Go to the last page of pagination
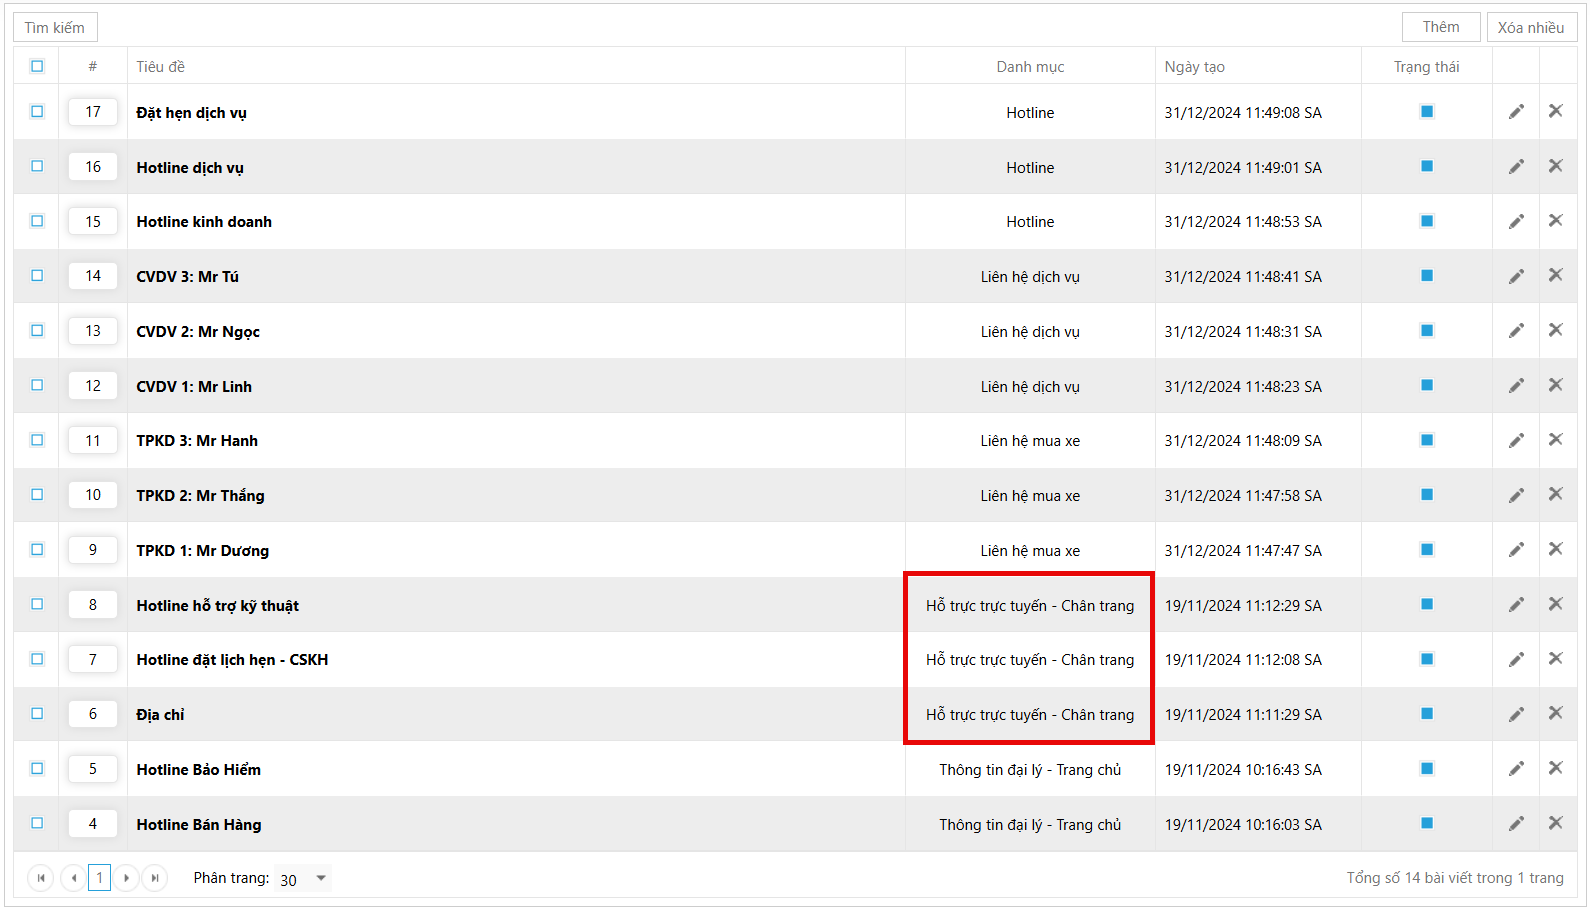Image resolution: width=1590 pixels, height=910 pixels. [x=155, y=878]
